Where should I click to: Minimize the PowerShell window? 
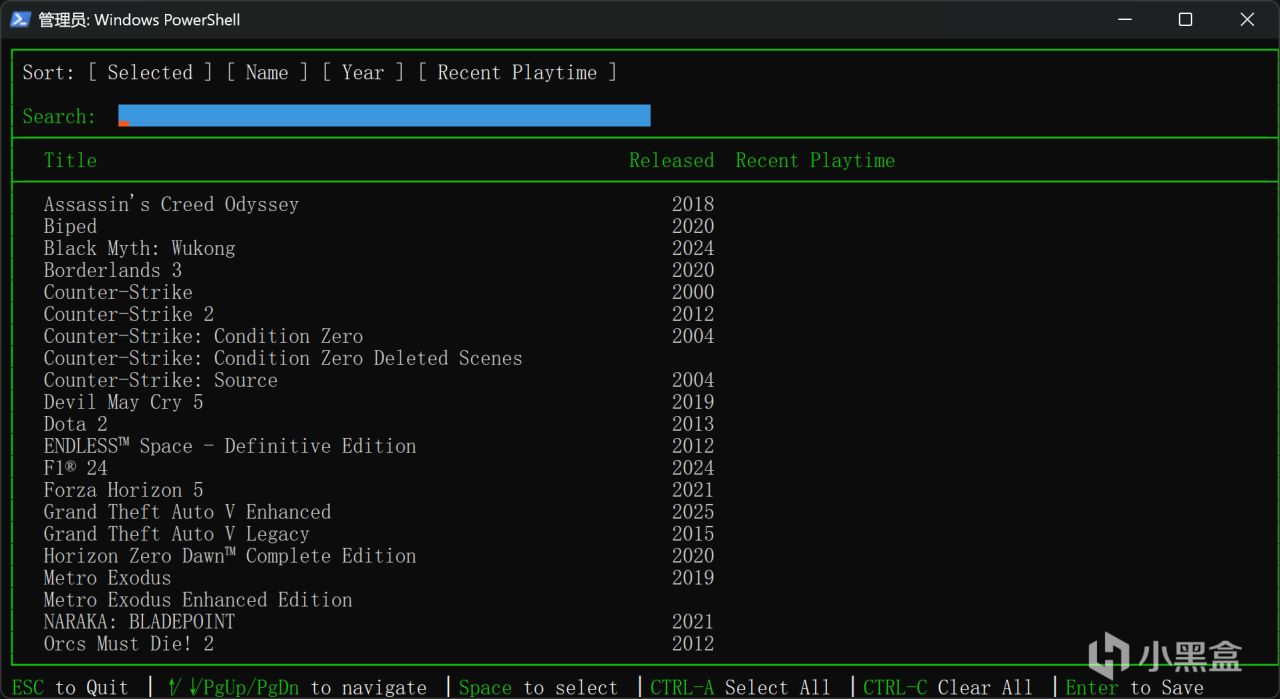1124,19
